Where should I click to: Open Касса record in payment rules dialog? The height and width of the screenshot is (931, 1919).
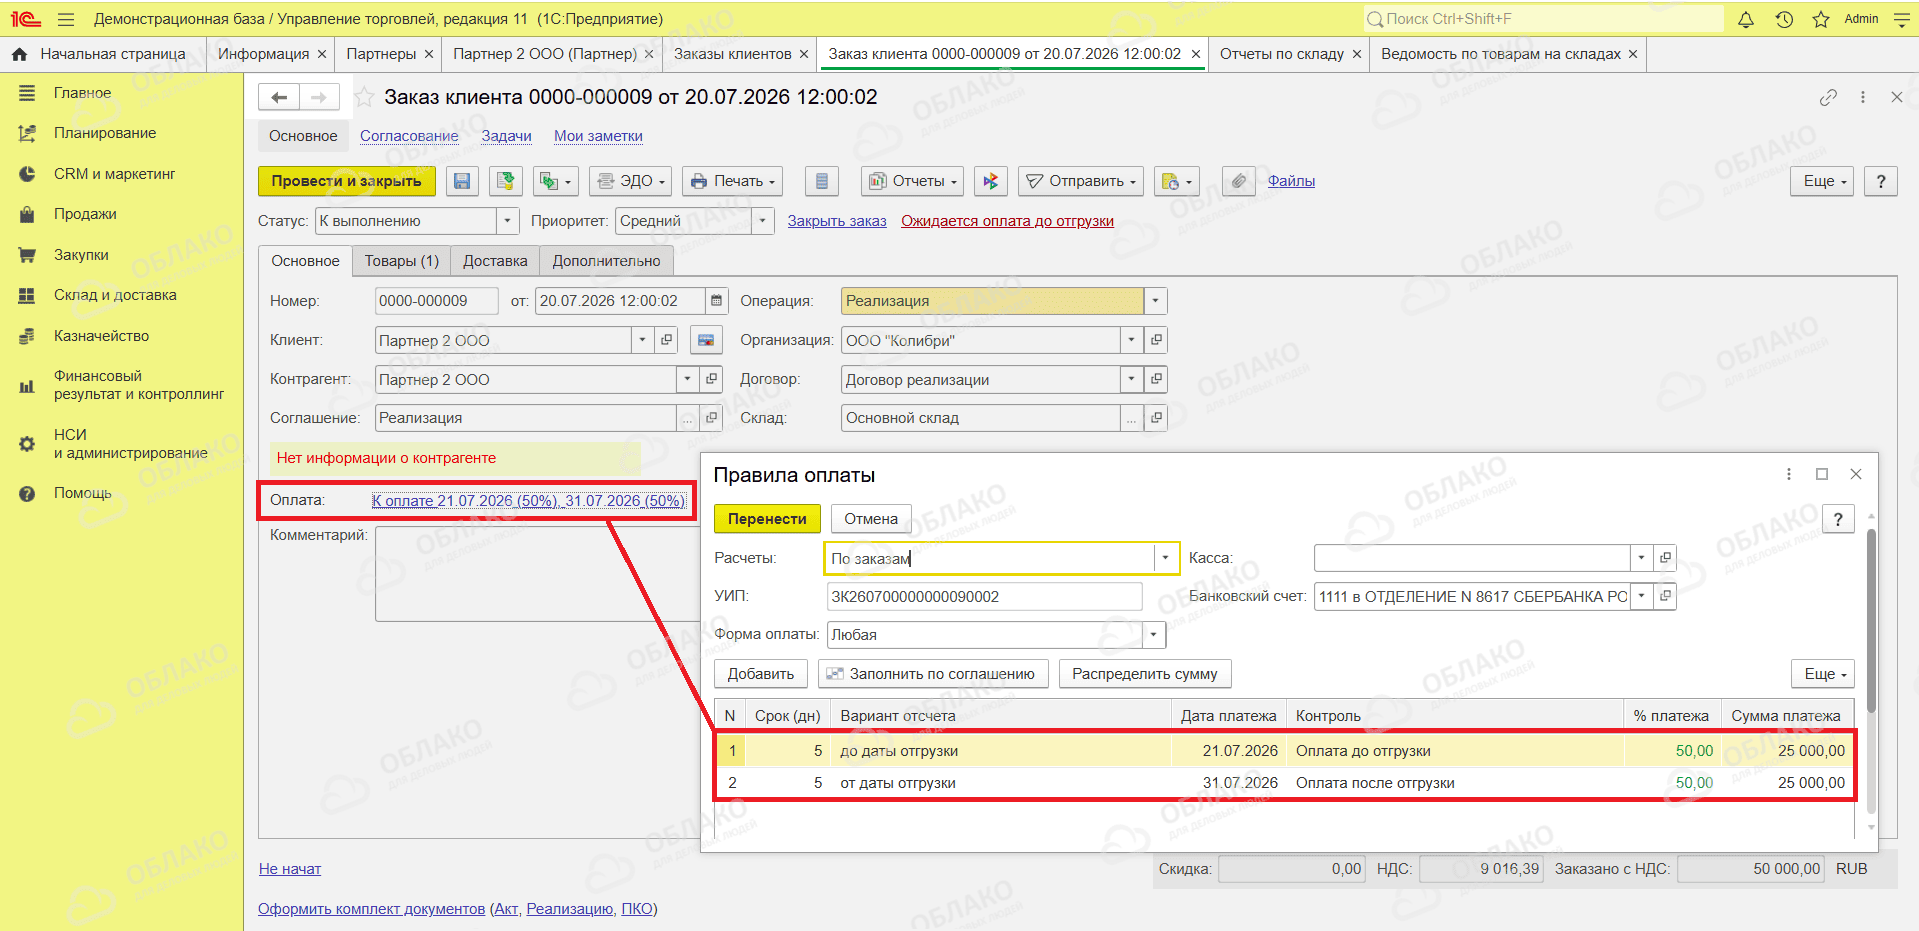(1665, 558)
